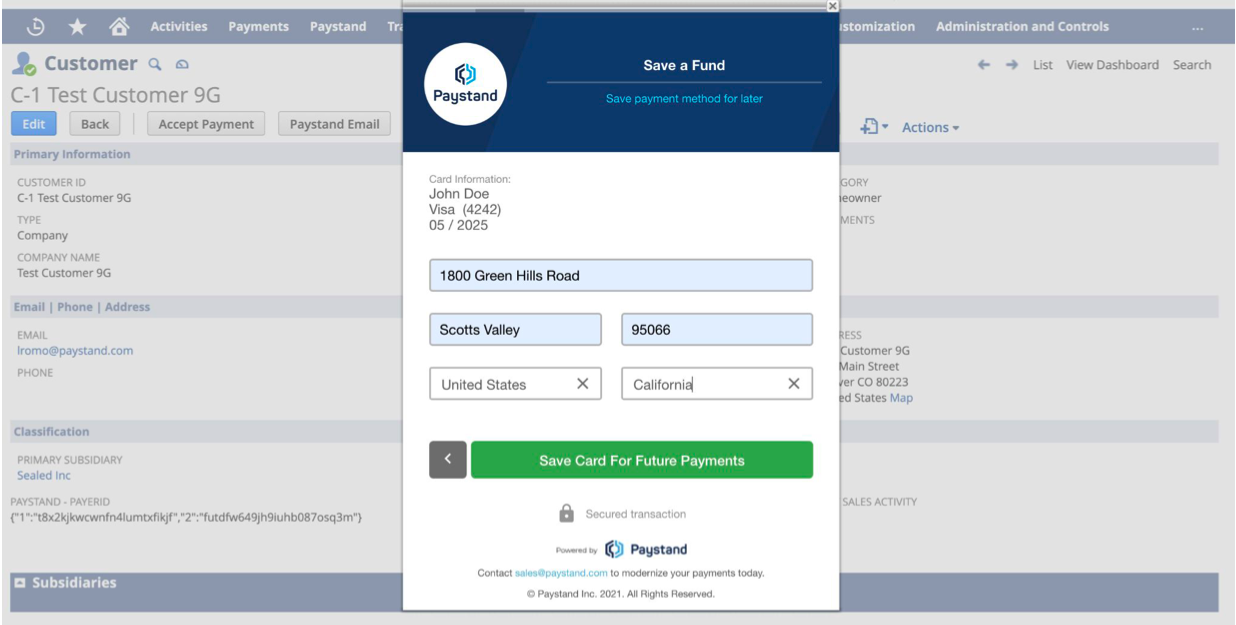Click the List link
The image size is (1236, 625).
pyautogui.click(x=1043, y=65)
